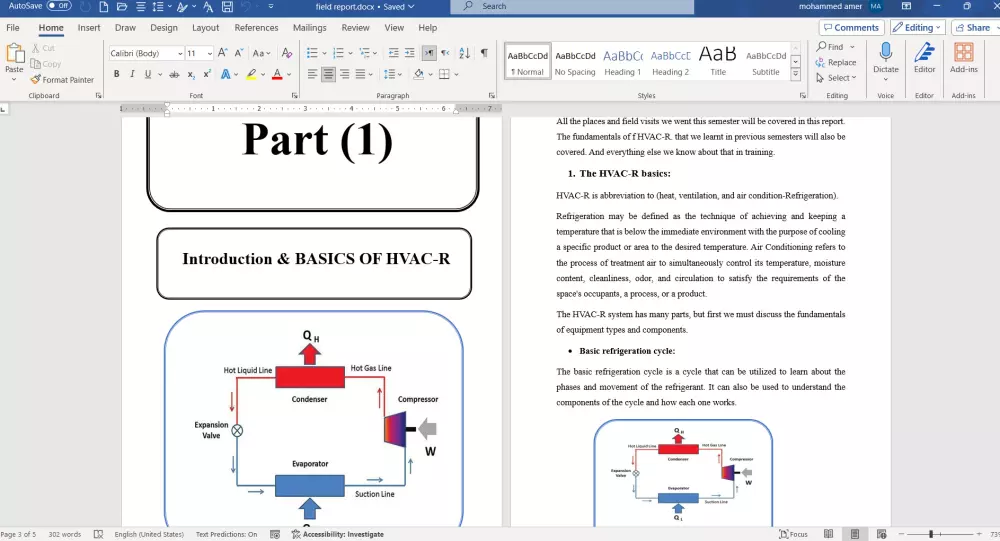Click the Paste clipboard icon
Image resolution: width=1000 pixels, height=541 pixels.
[x=14, y=54]
